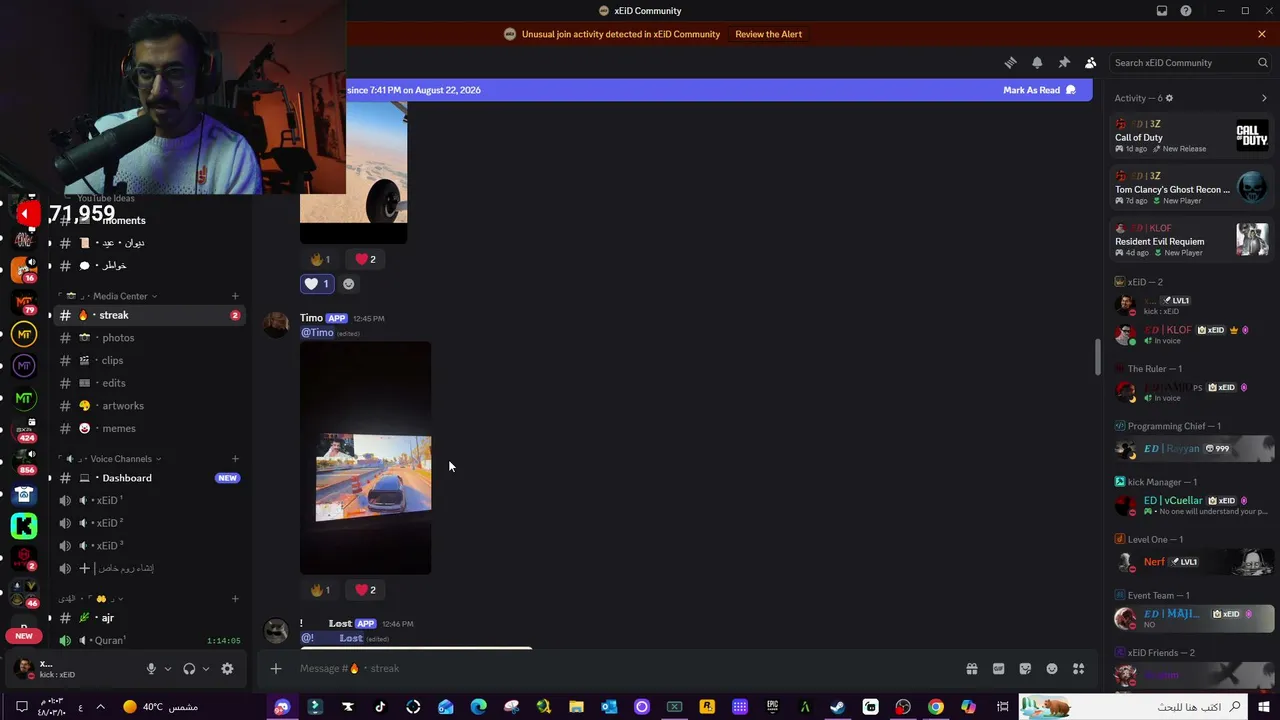Open headphone output options dropdown
This screenshot has height=720, width=1280.
206,669
